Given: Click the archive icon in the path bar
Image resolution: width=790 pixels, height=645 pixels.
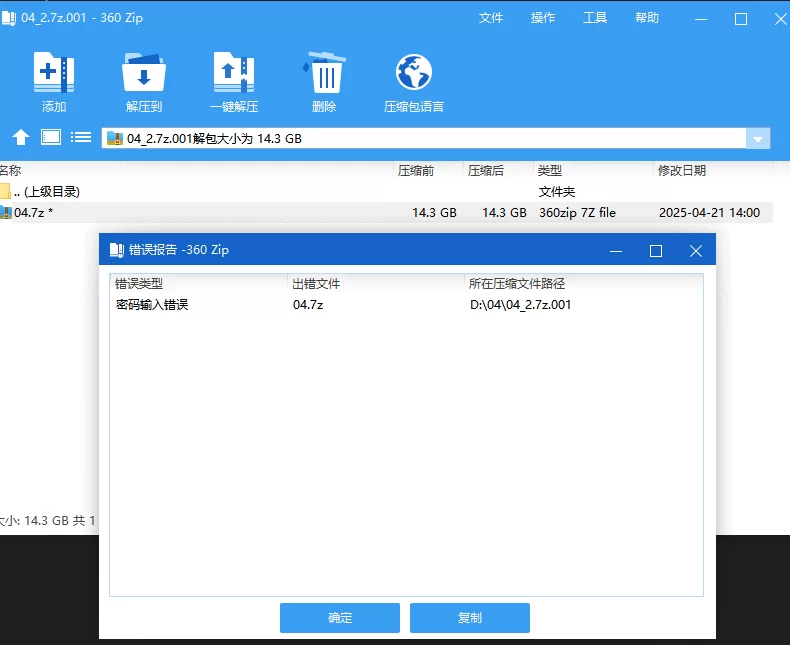Looking at the screenshot, I should pos(115,139).
